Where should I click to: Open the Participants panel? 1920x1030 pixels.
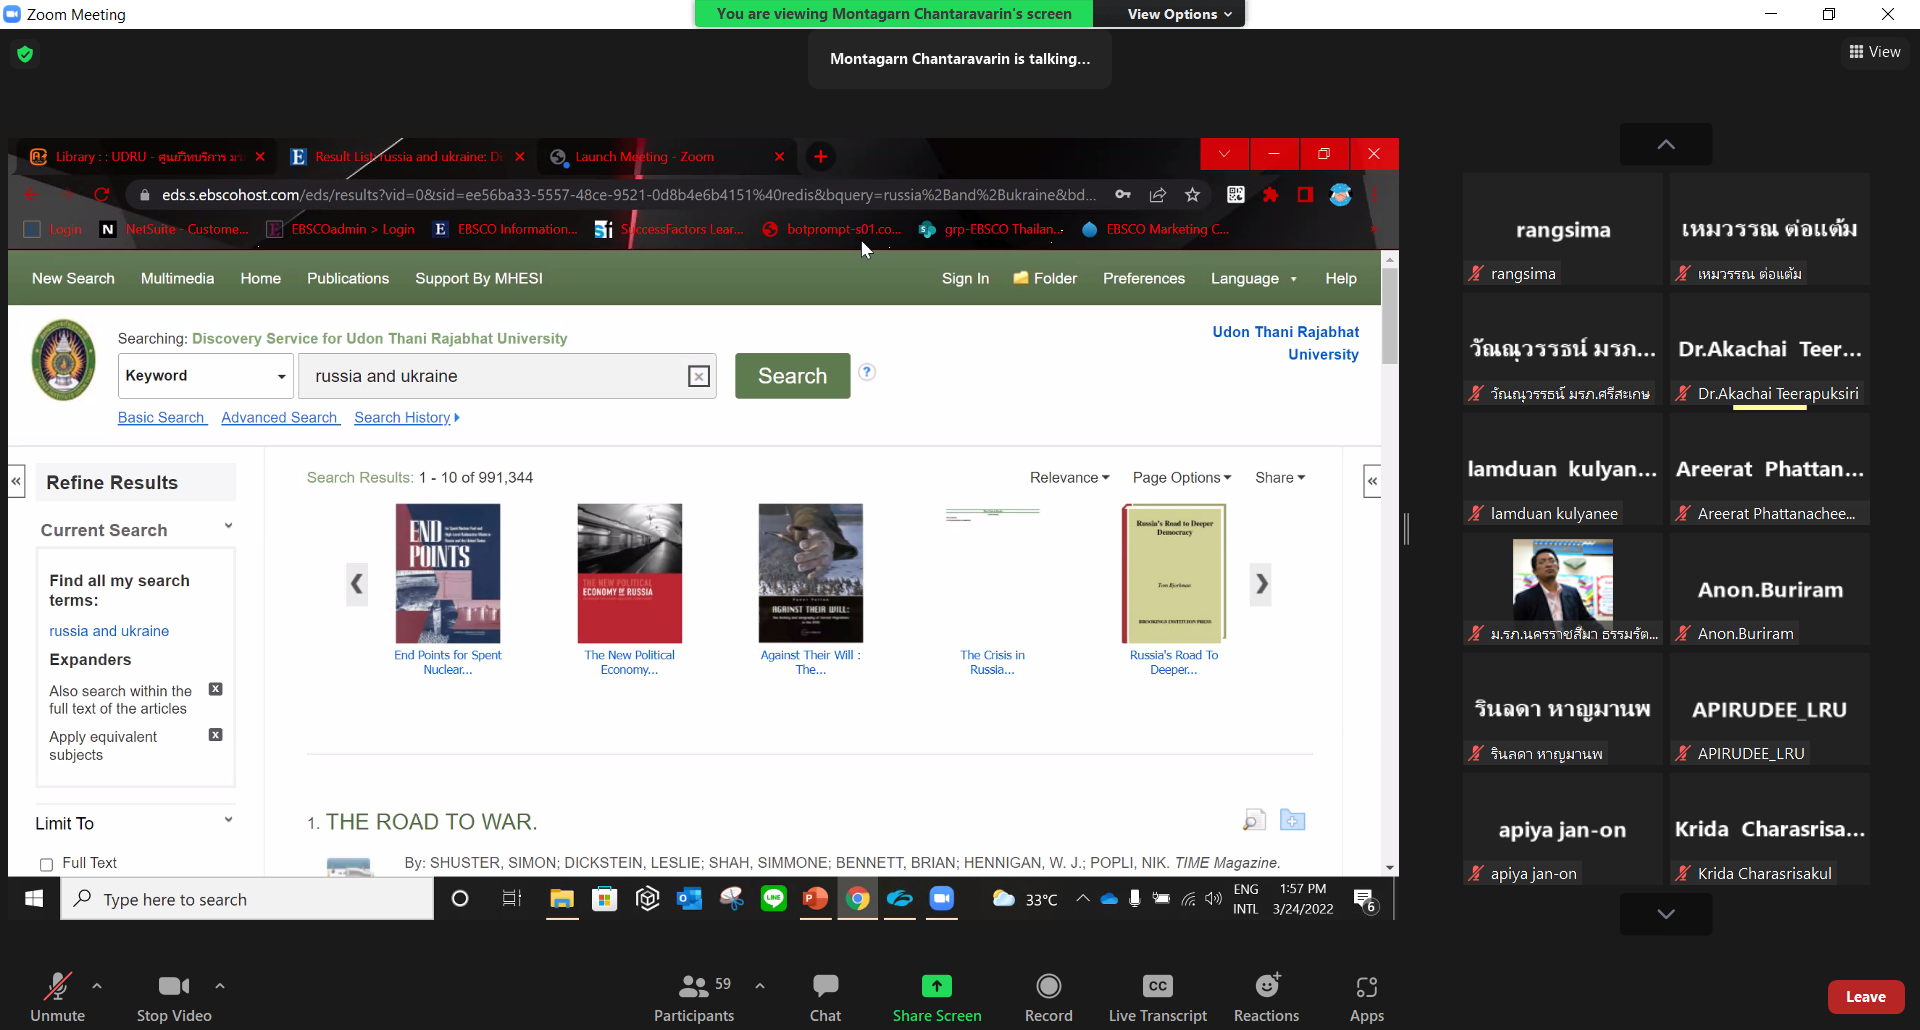pyautogui.click(x=694, y=997)
